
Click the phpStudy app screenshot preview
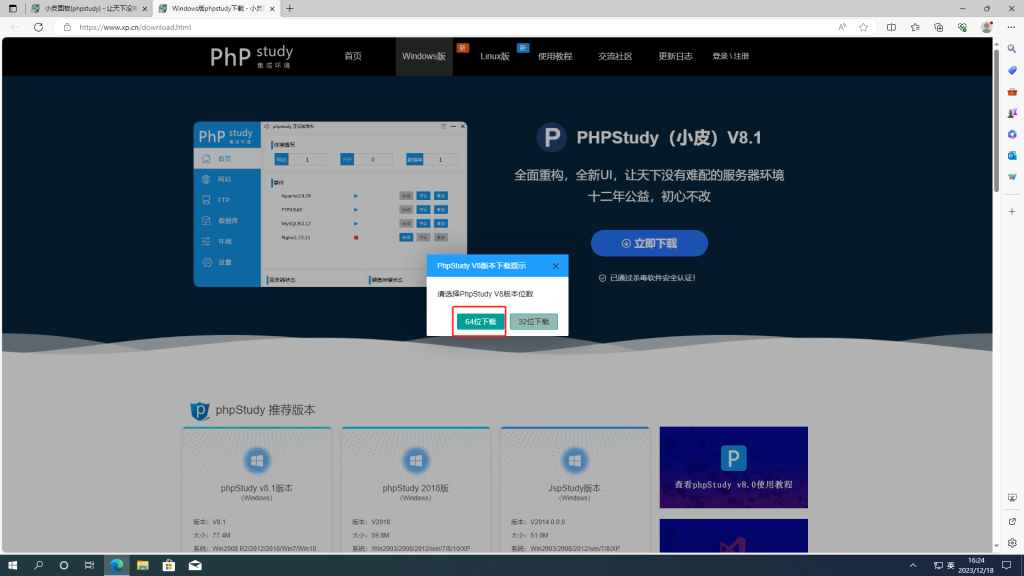[330, 204]
